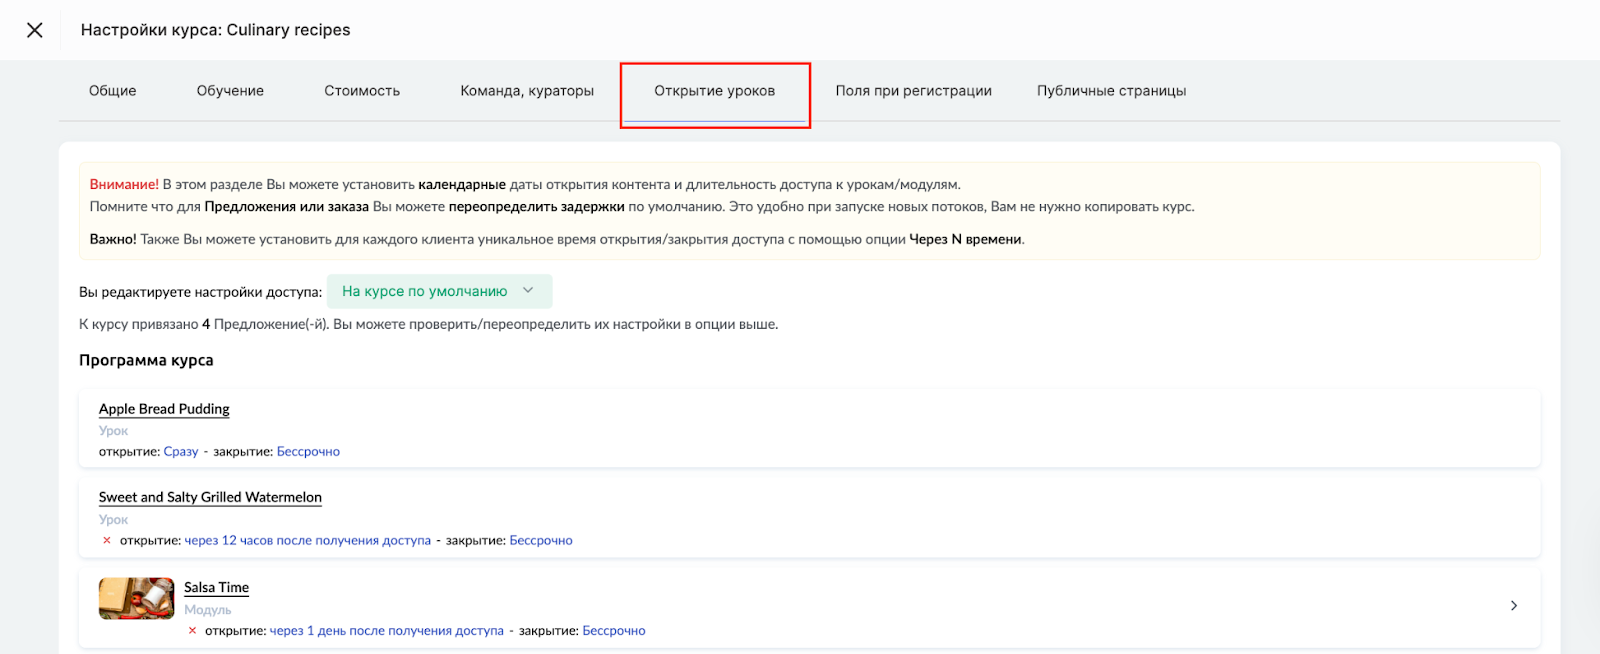Go to the Стоимость tab
The width and height of the screenshot is (1600, 654).
coord(362,91)
